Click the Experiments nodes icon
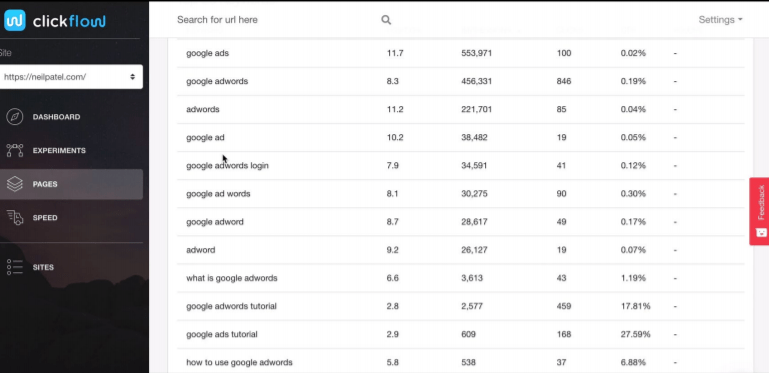769x373 pixels. click(15, 150)
